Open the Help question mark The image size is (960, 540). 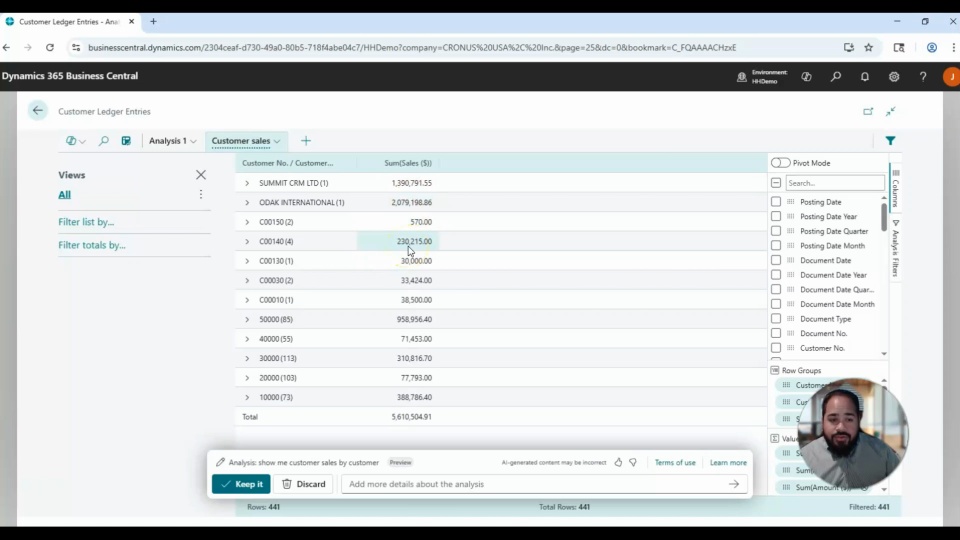click(923, 77)
